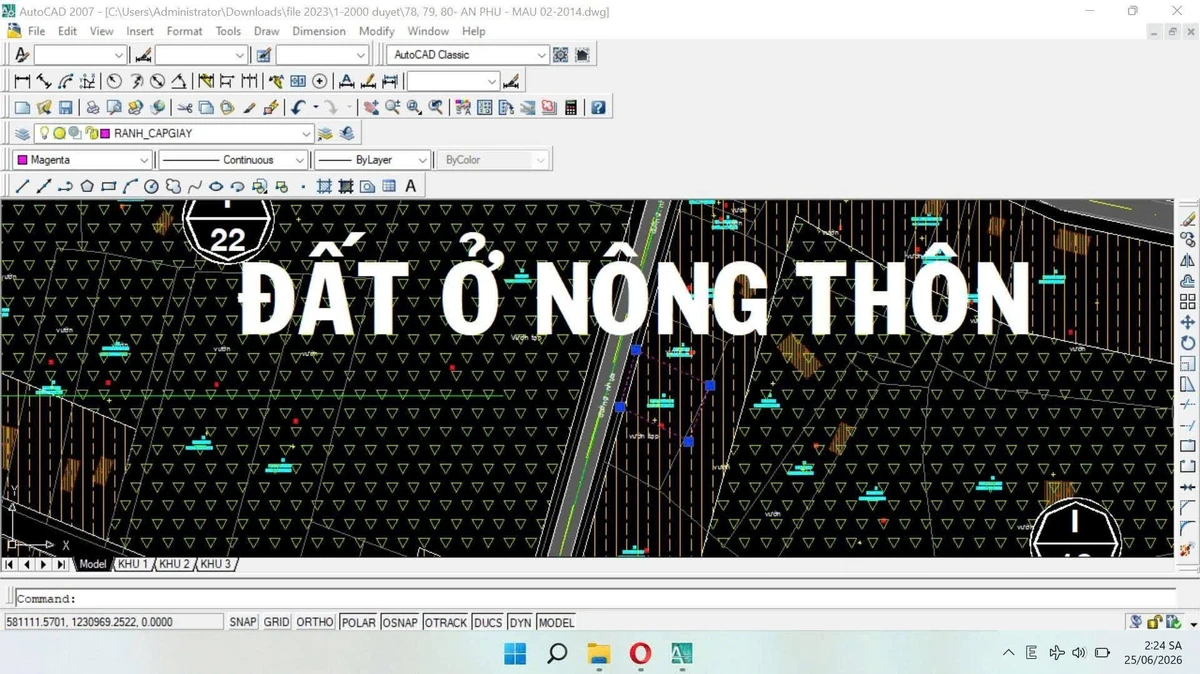Select the Circle draw tool
Screen dimensions: 1200x674
click(x=152, y=186)
